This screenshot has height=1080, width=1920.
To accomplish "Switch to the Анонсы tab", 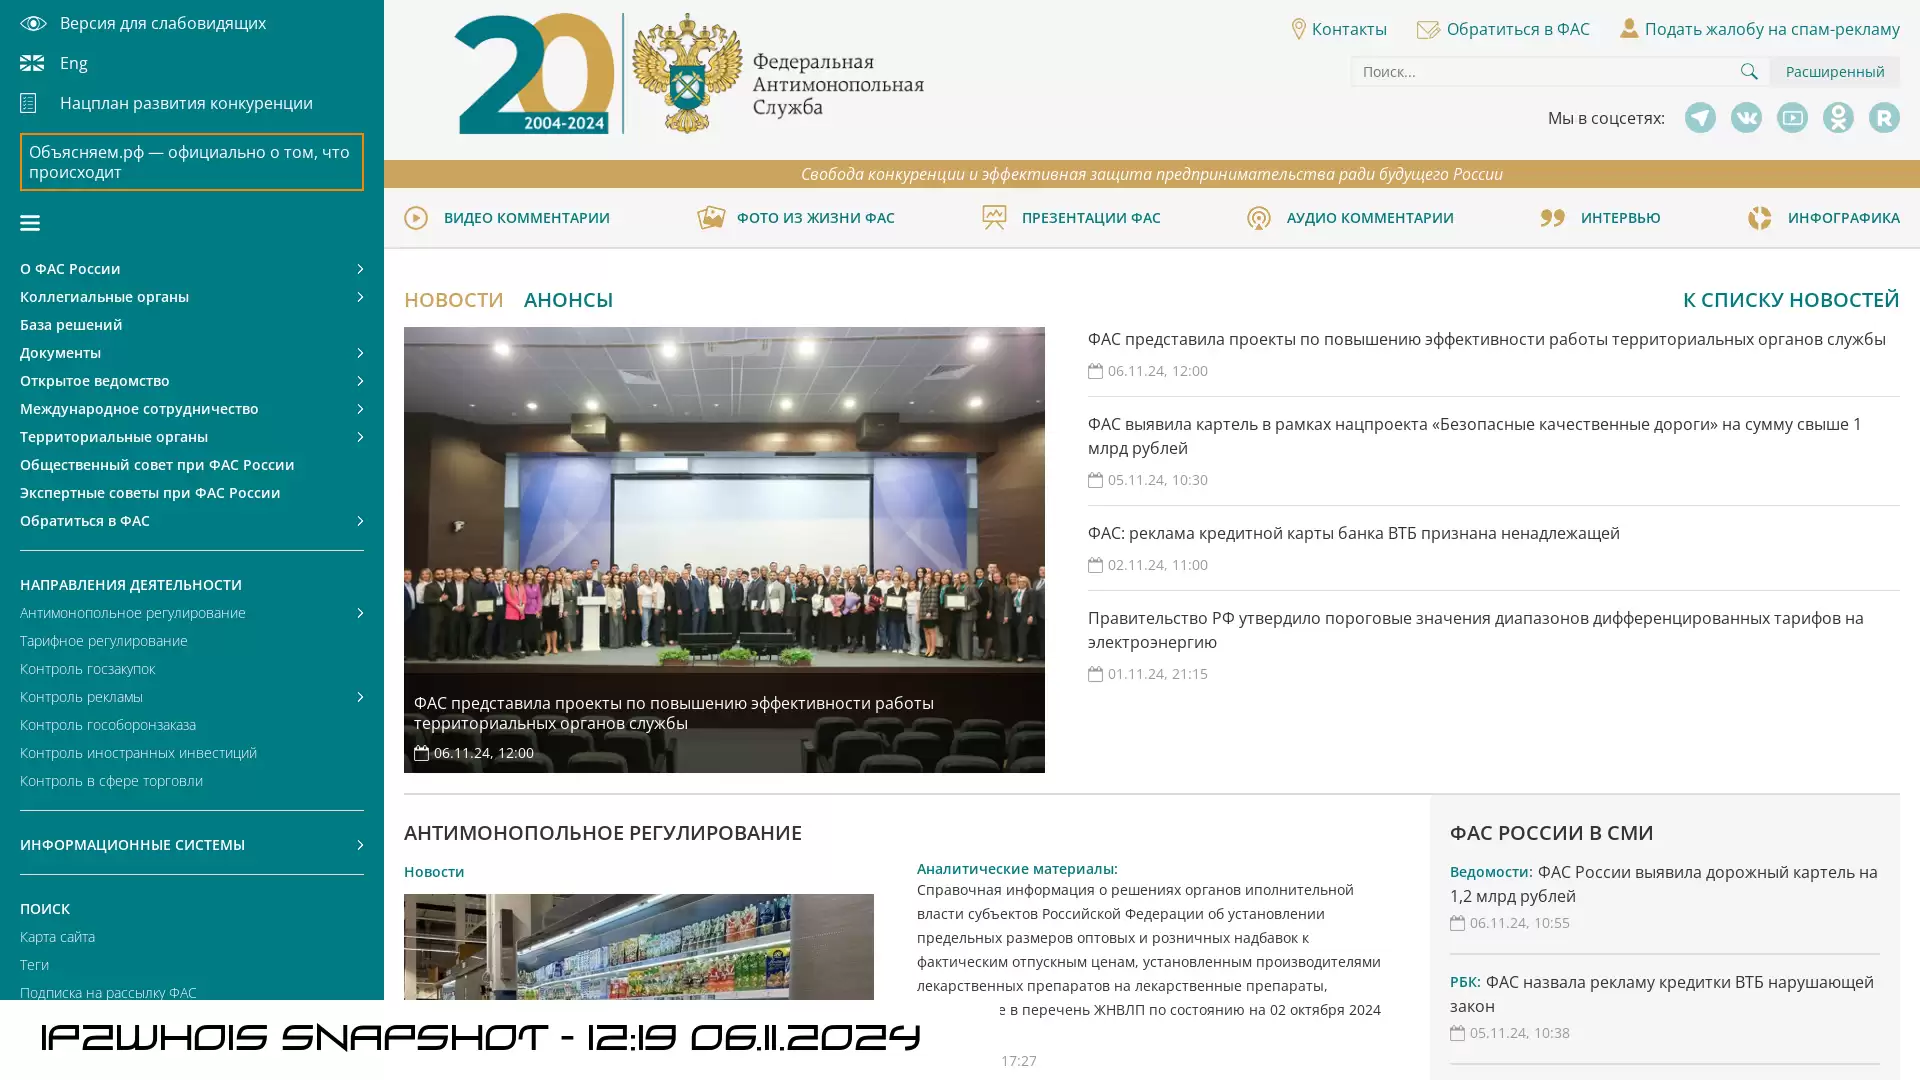I will pos(568,300).
